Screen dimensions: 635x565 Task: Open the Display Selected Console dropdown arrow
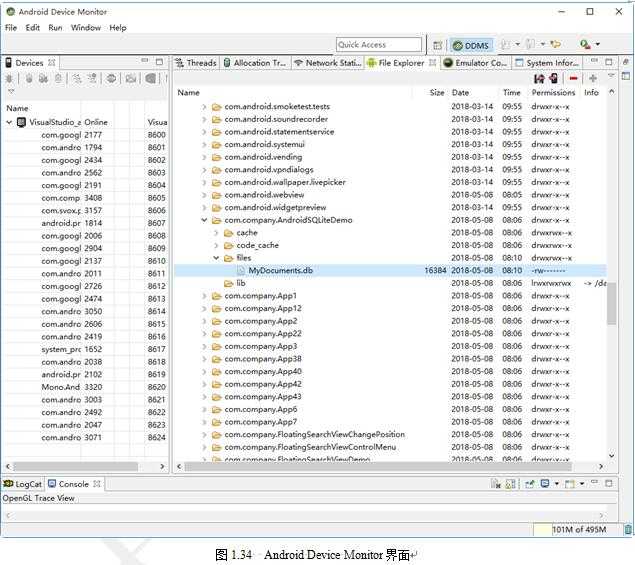click(556, 484)
